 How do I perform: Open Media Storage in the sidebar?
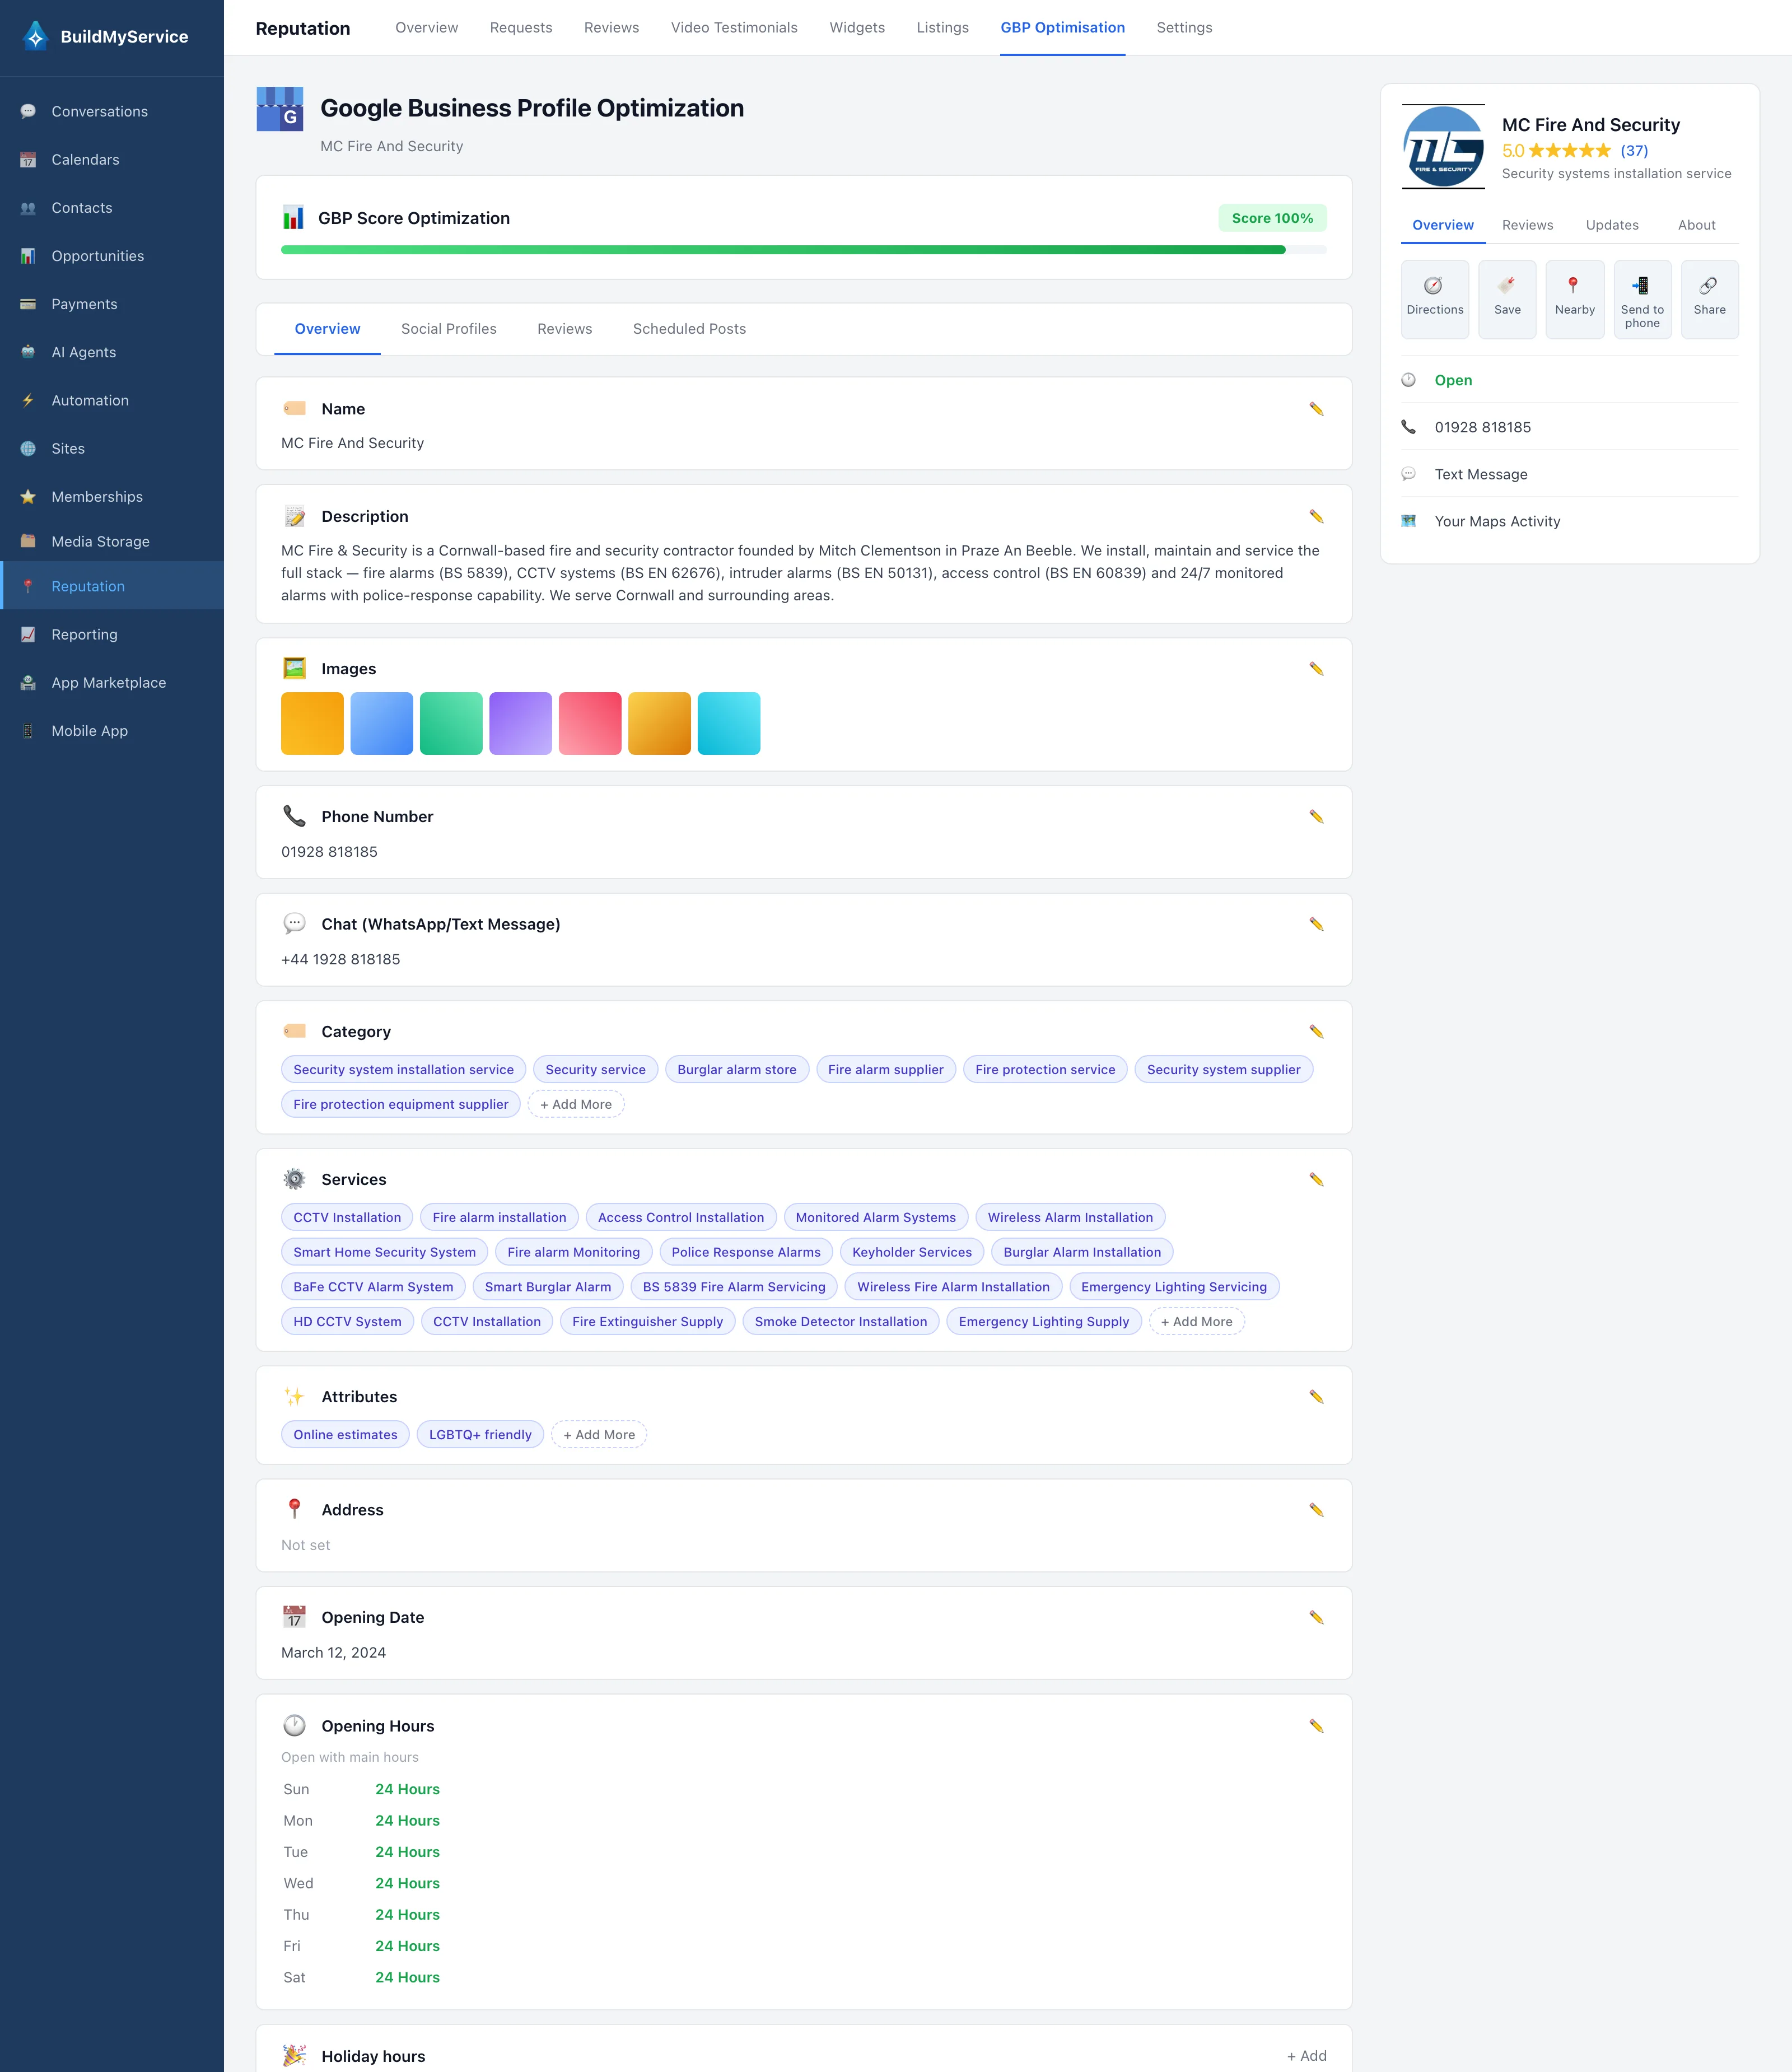(112, 541)
